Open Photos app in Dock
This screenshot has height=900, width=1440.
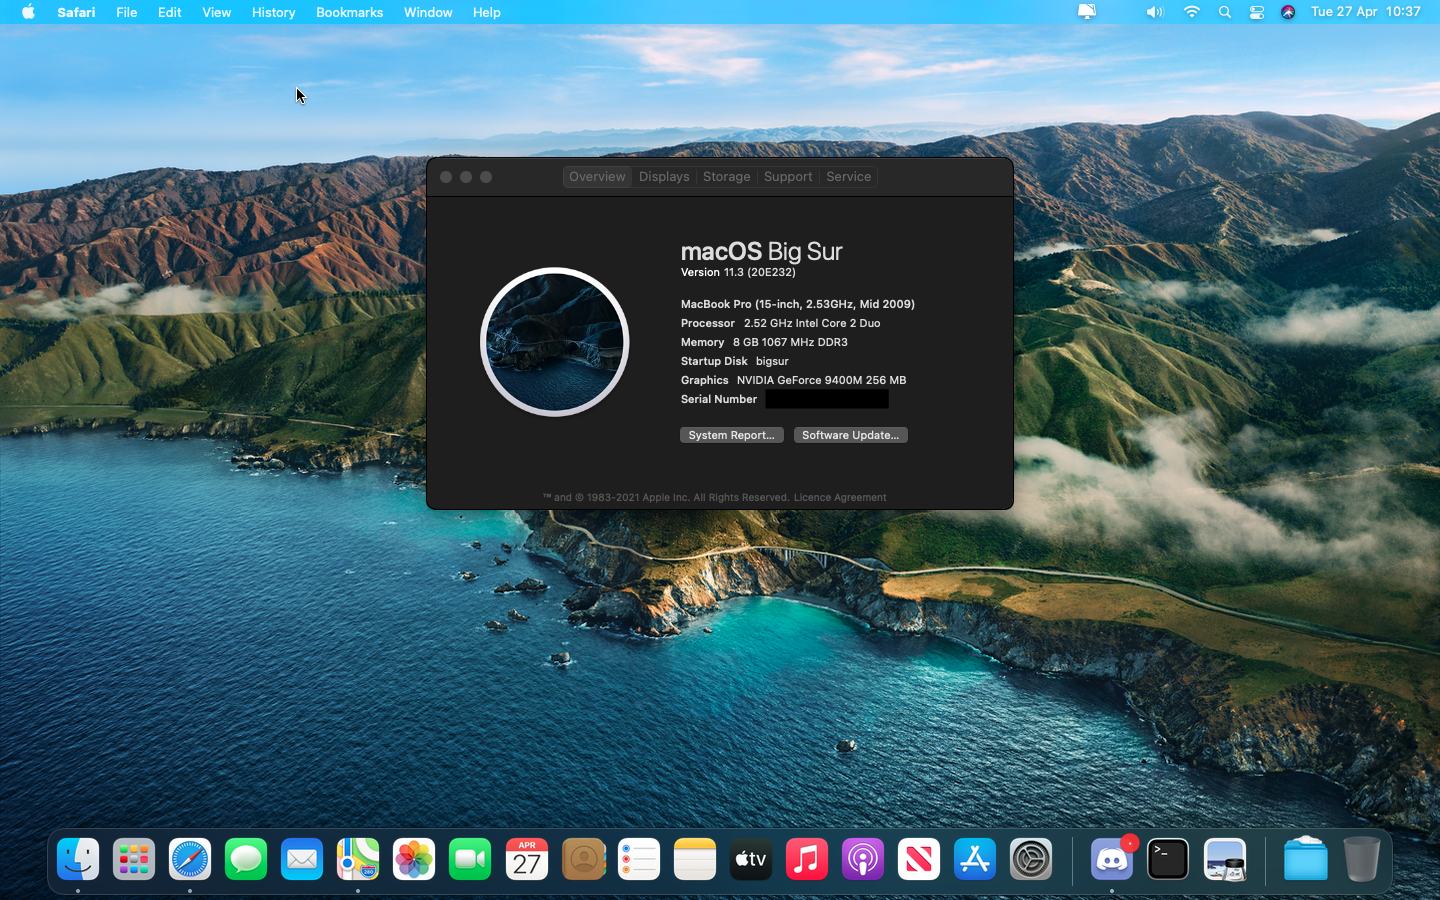click(x=414, y=859)
